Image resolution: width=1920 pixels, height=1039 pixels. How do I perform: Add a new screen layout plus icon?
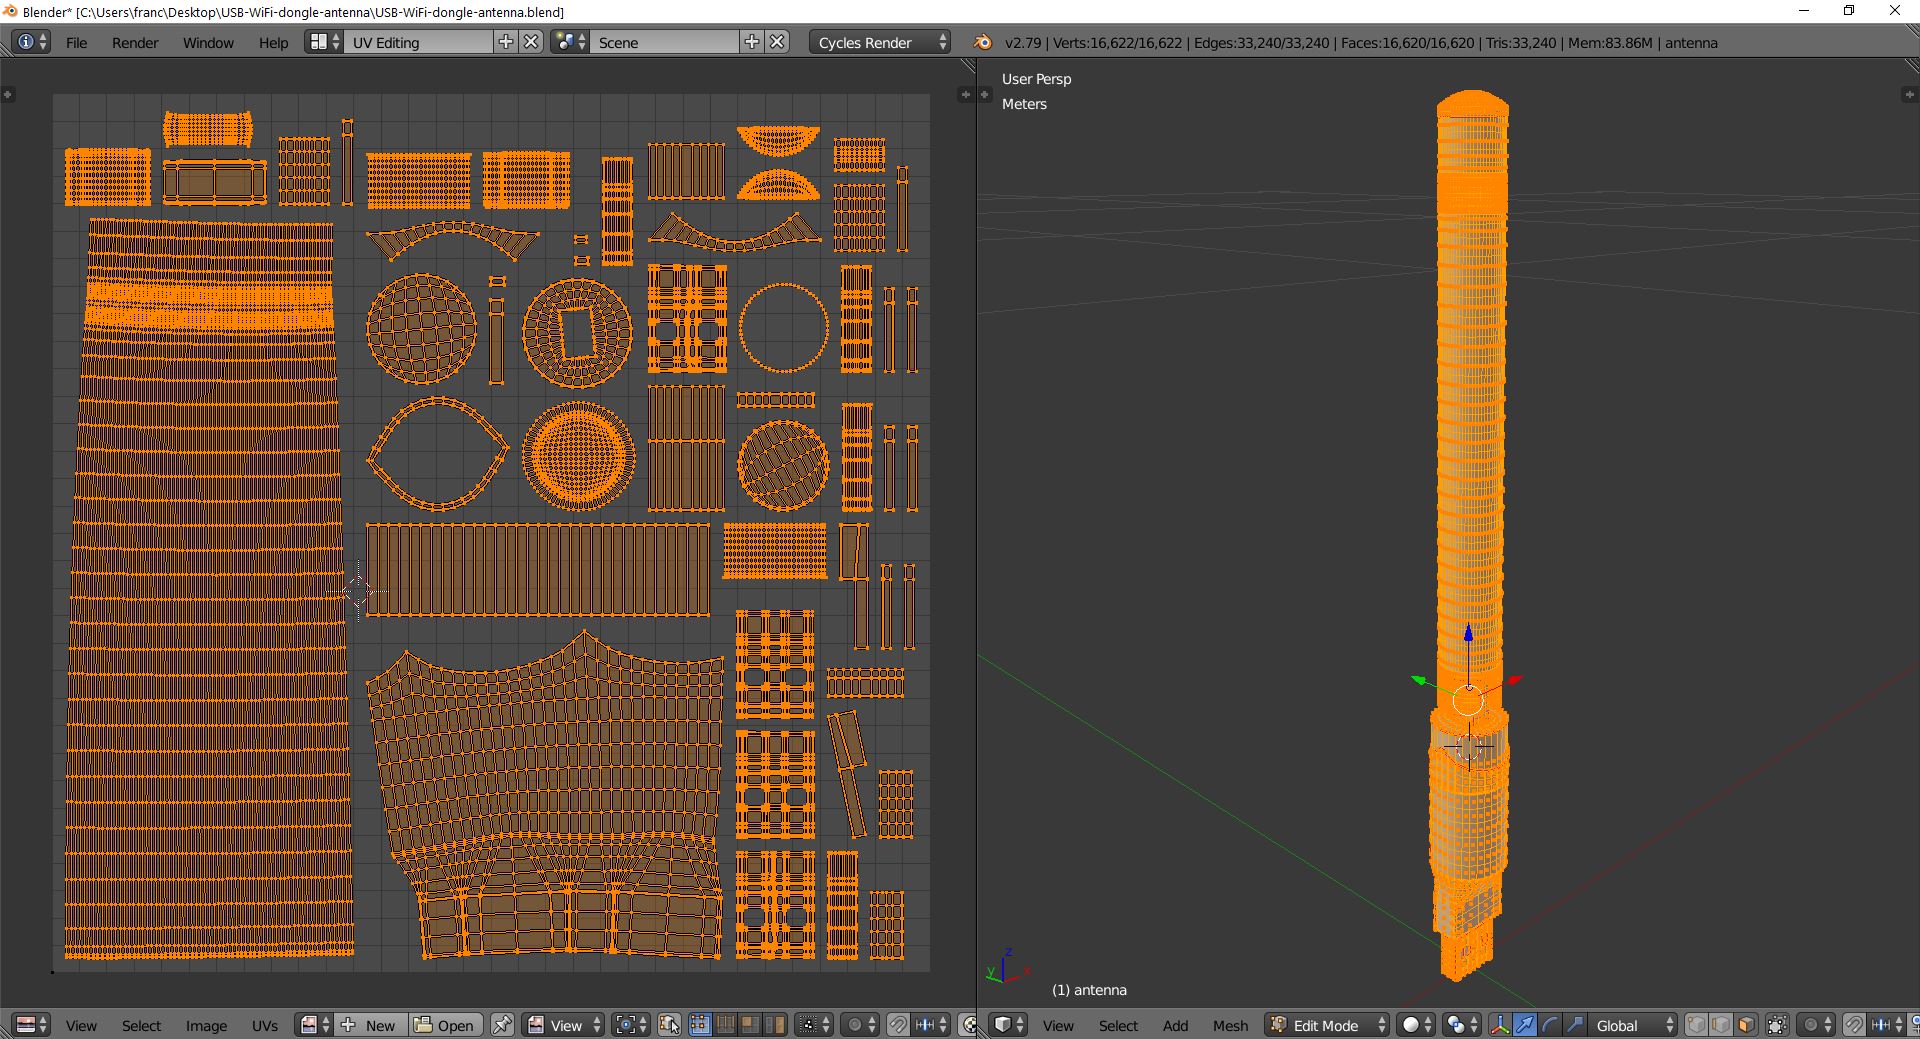click(506, 42)
